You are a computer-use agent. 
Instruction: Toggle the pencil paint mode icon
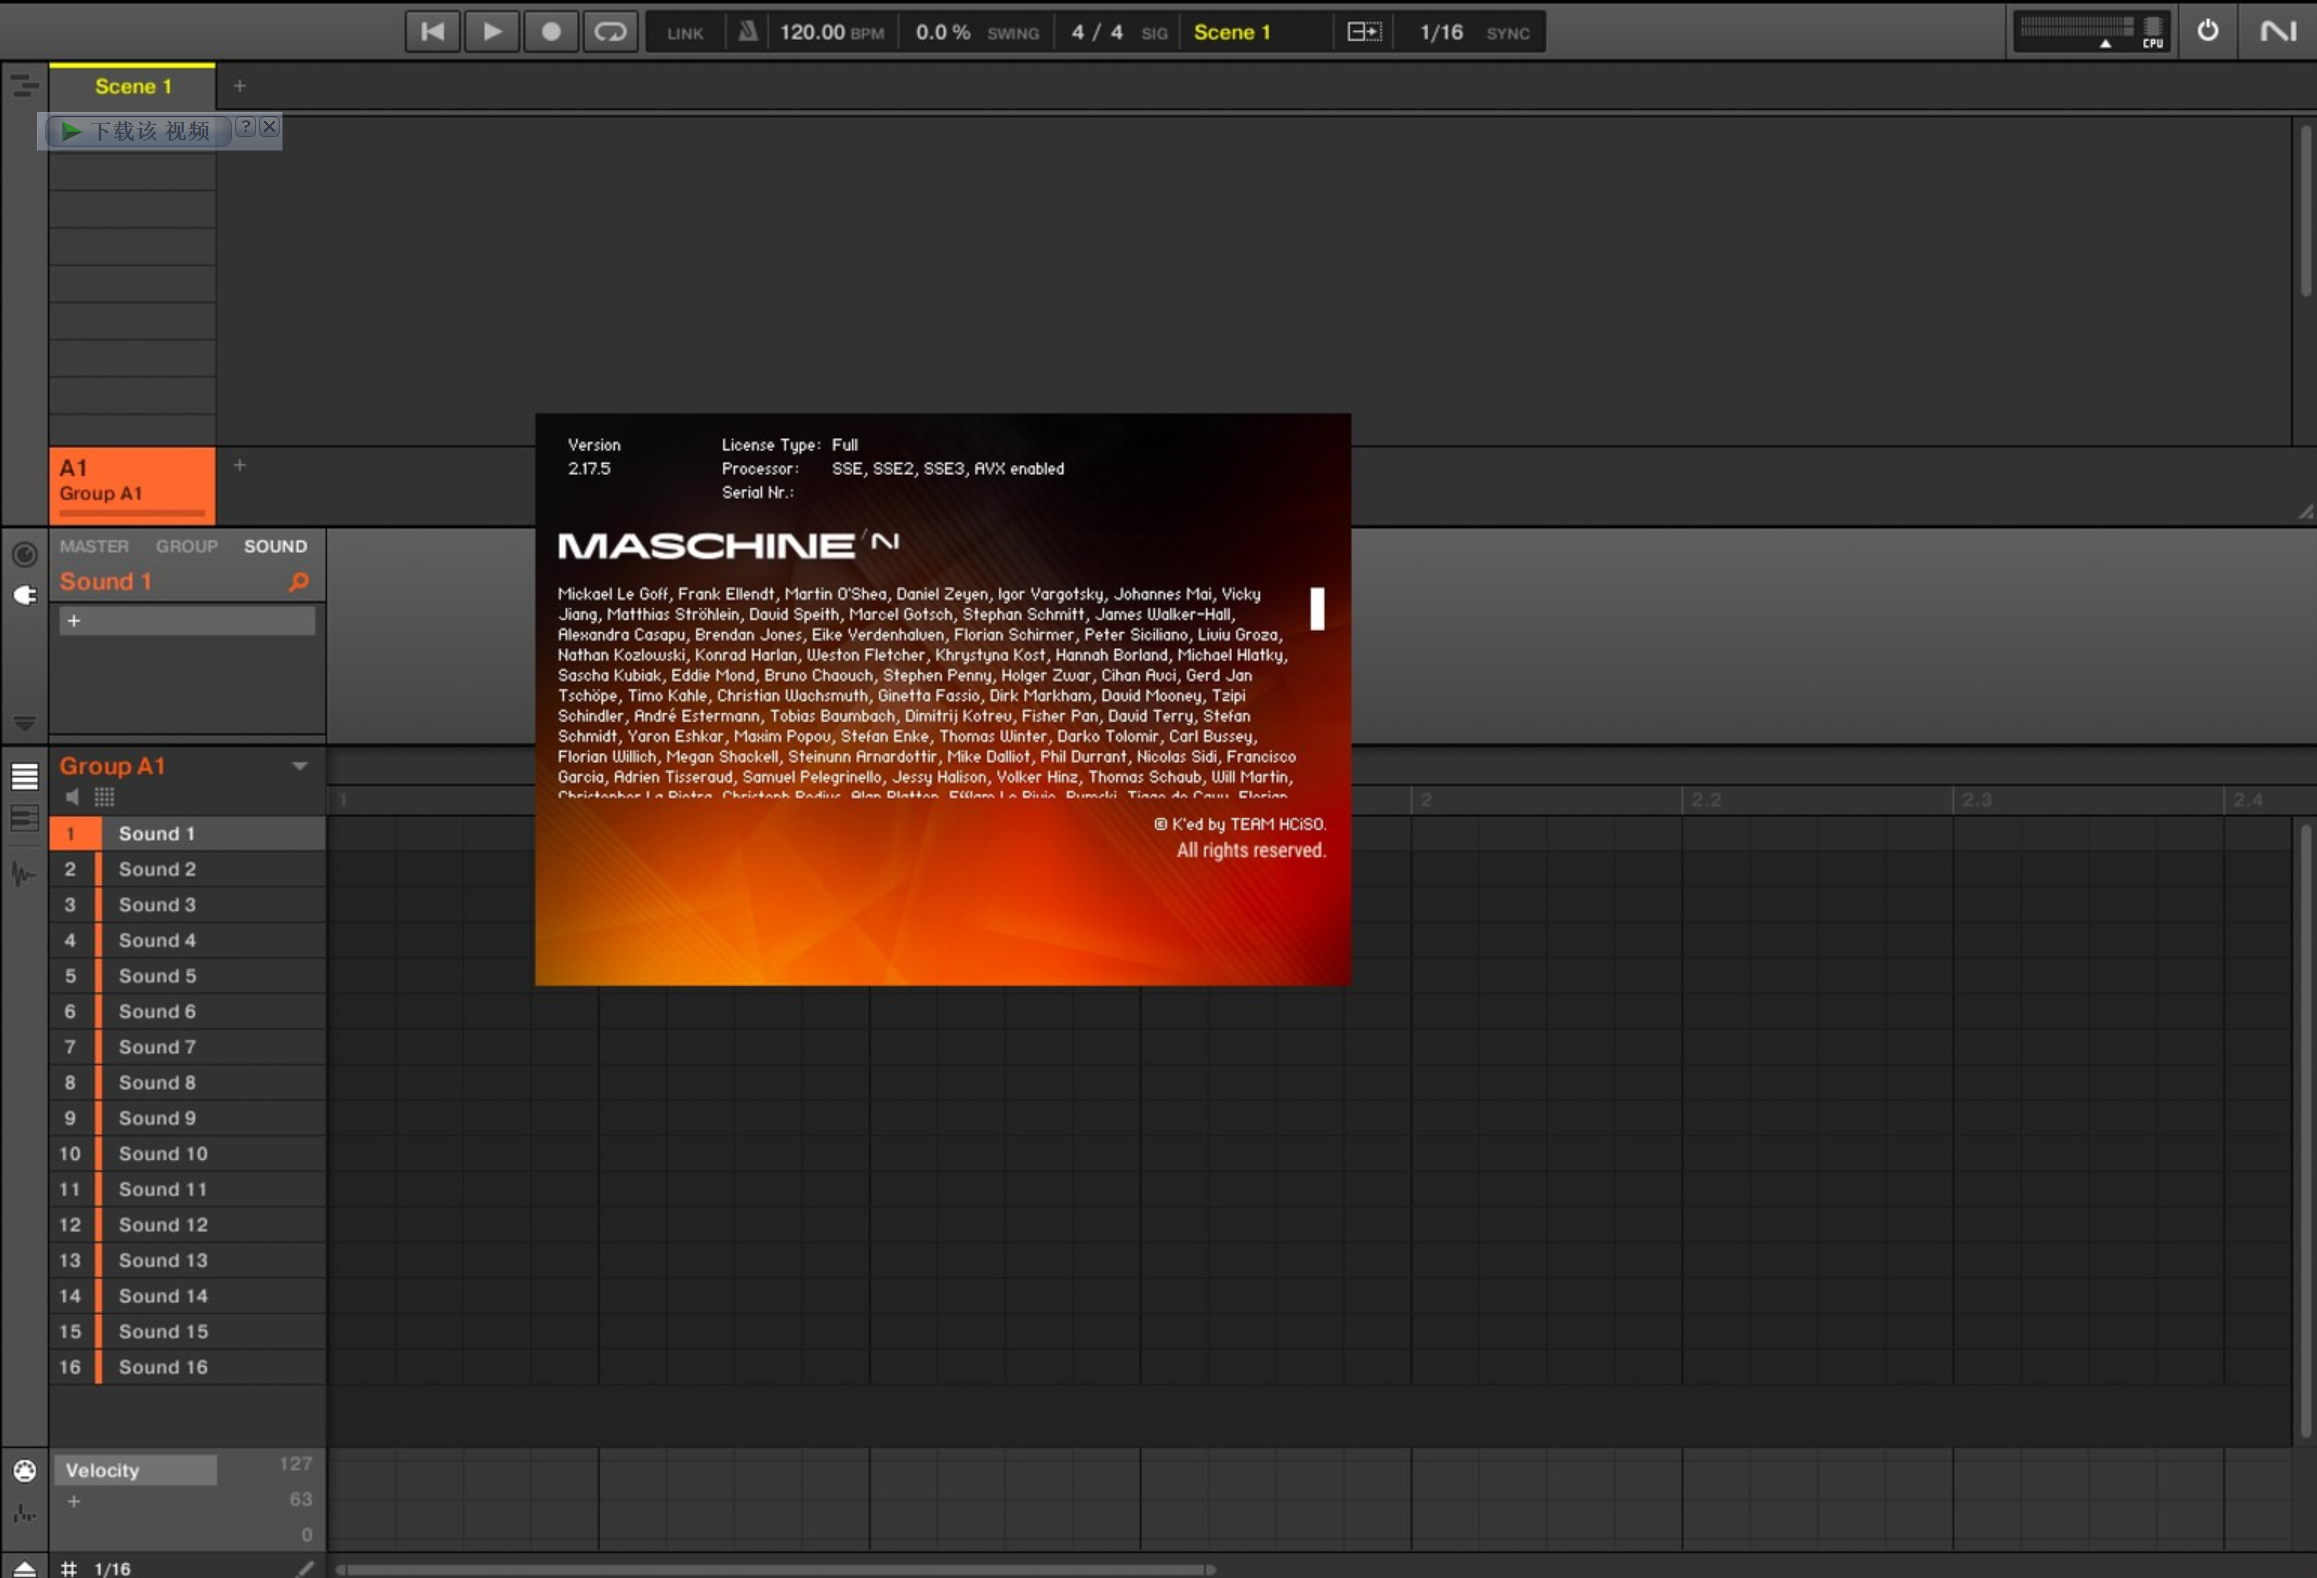(x=305, y=1568)
